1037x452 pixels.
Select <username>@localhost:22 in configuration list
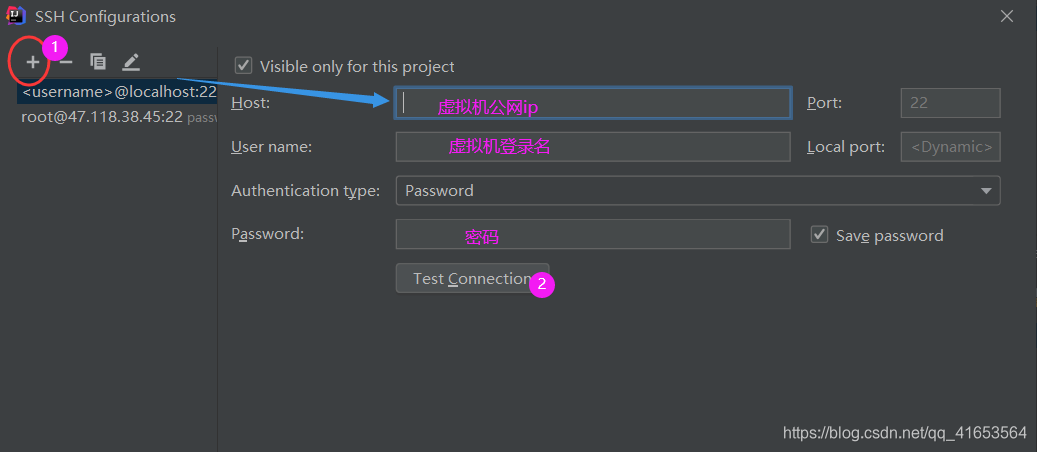point(117,93)
